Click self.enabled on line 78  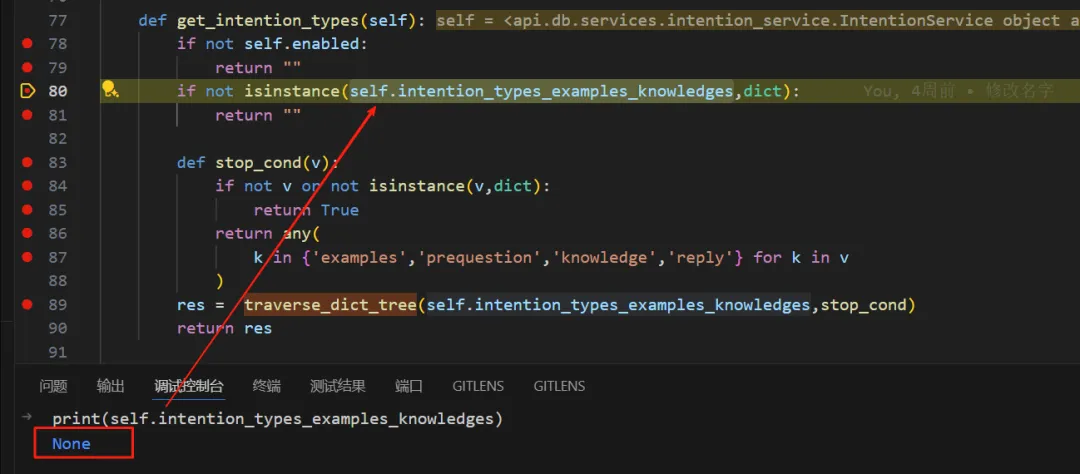point(302,44)
